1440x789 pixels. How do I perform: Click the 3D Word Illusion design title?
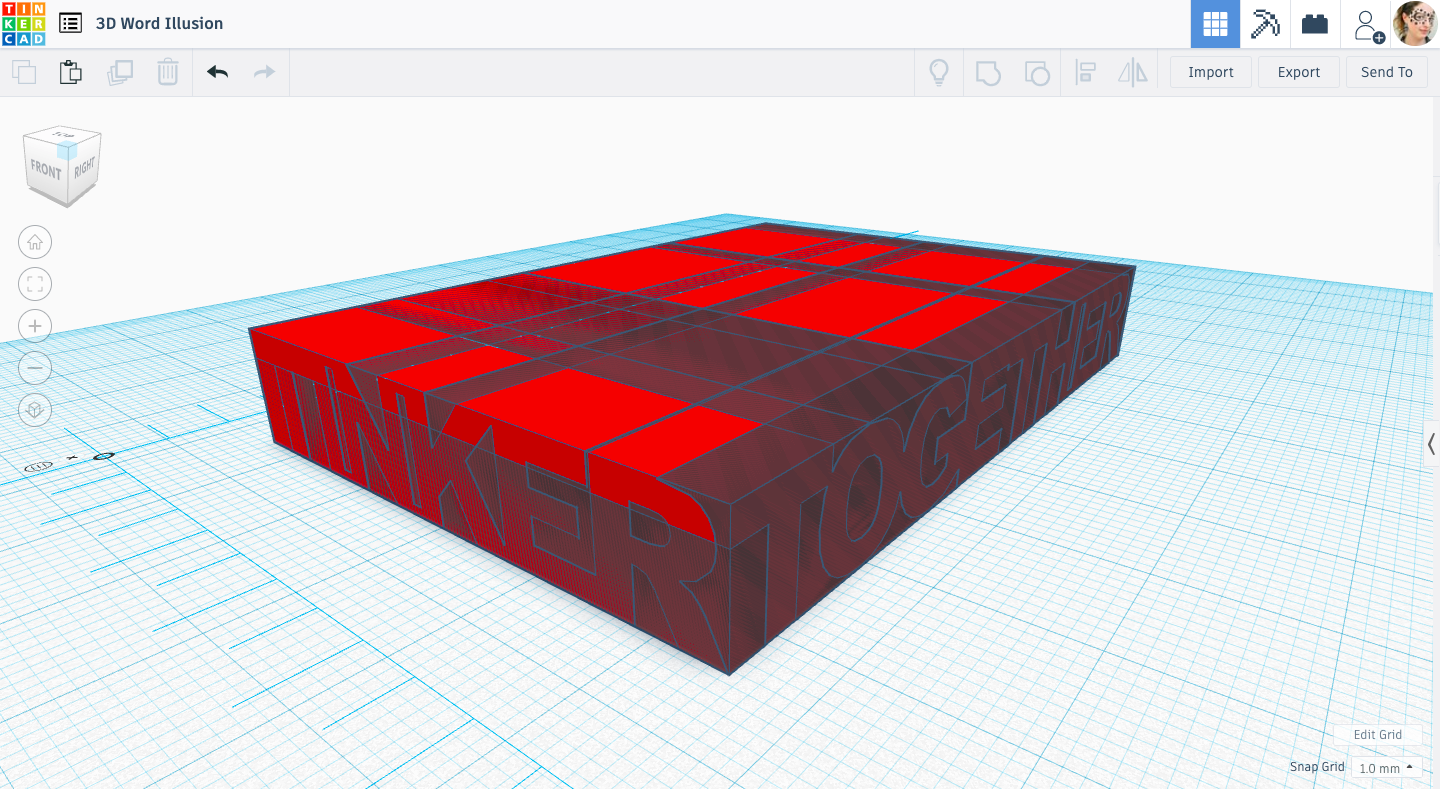tap(160, 23)
